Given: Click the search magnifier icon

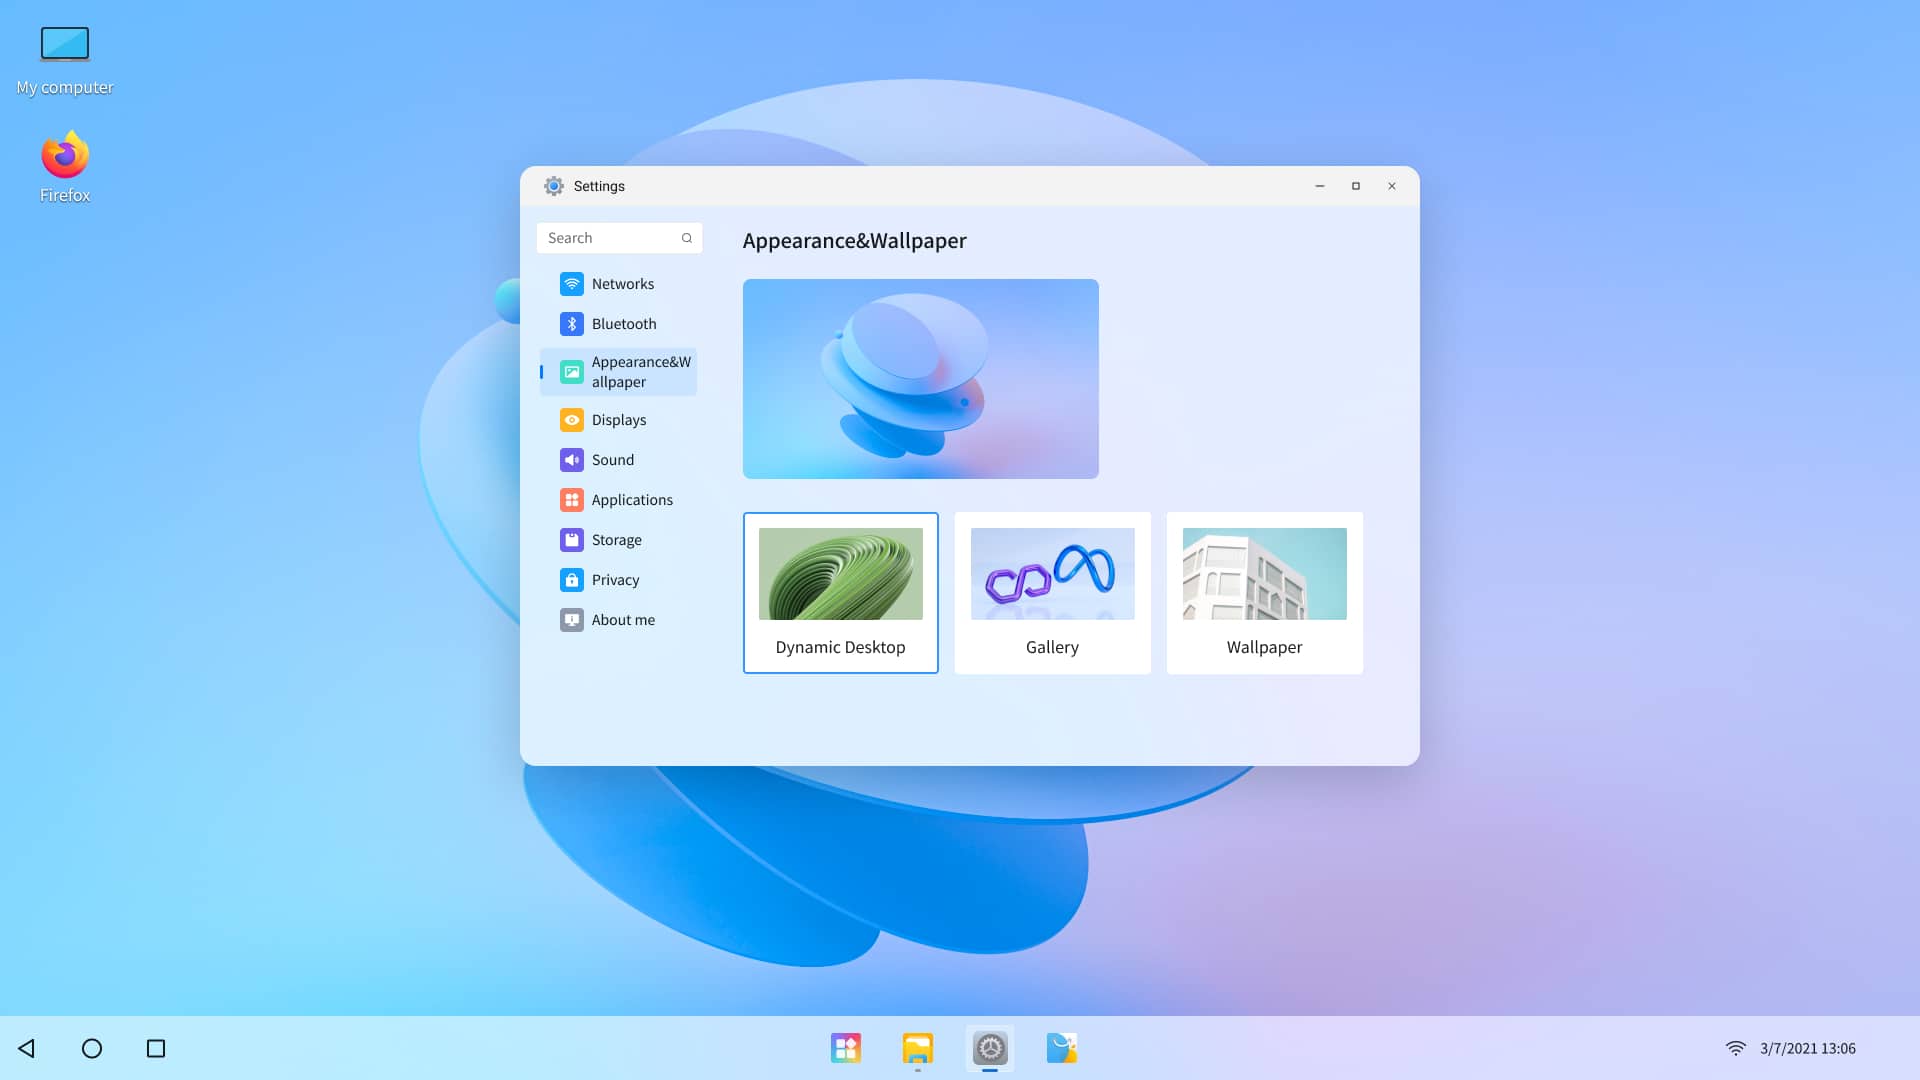Looking at the screenshot, I should 687,238.
